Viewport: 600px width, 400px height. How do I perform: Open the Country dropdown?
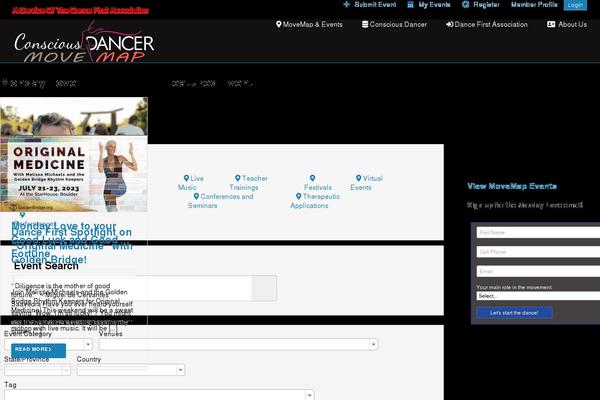[x=131, y=370]
